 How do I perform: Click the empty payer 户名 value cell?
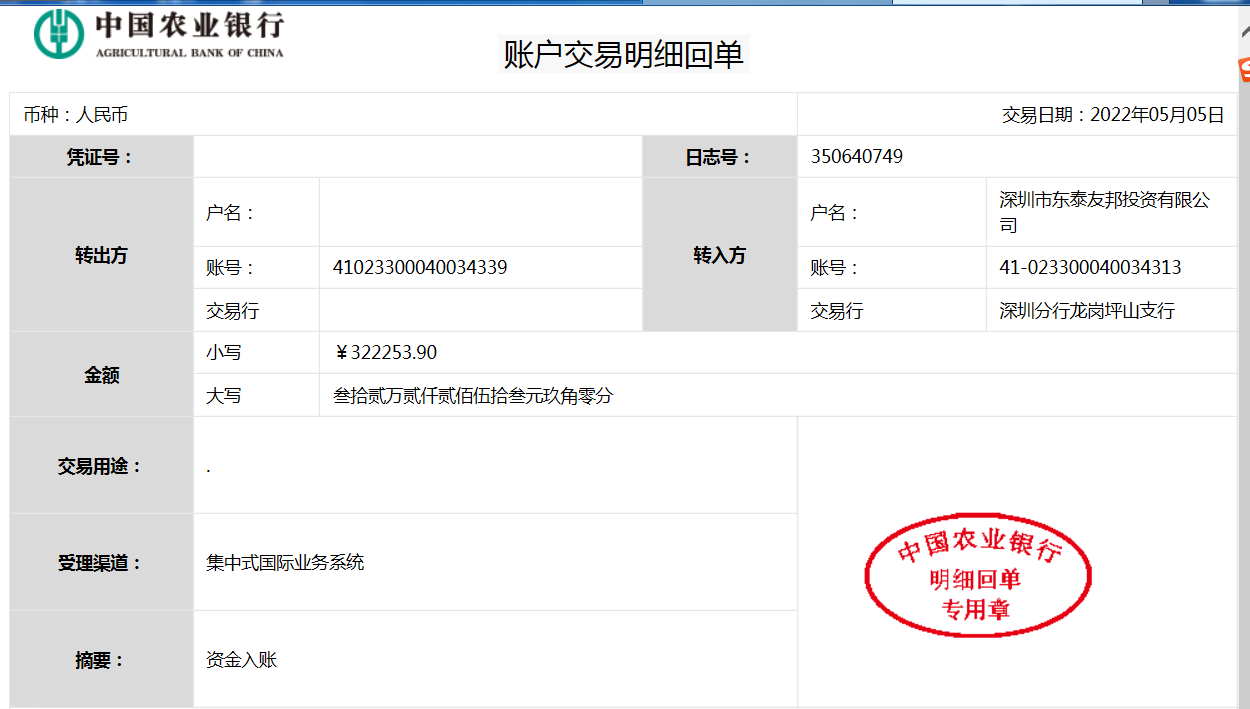(x=480, y=212)
